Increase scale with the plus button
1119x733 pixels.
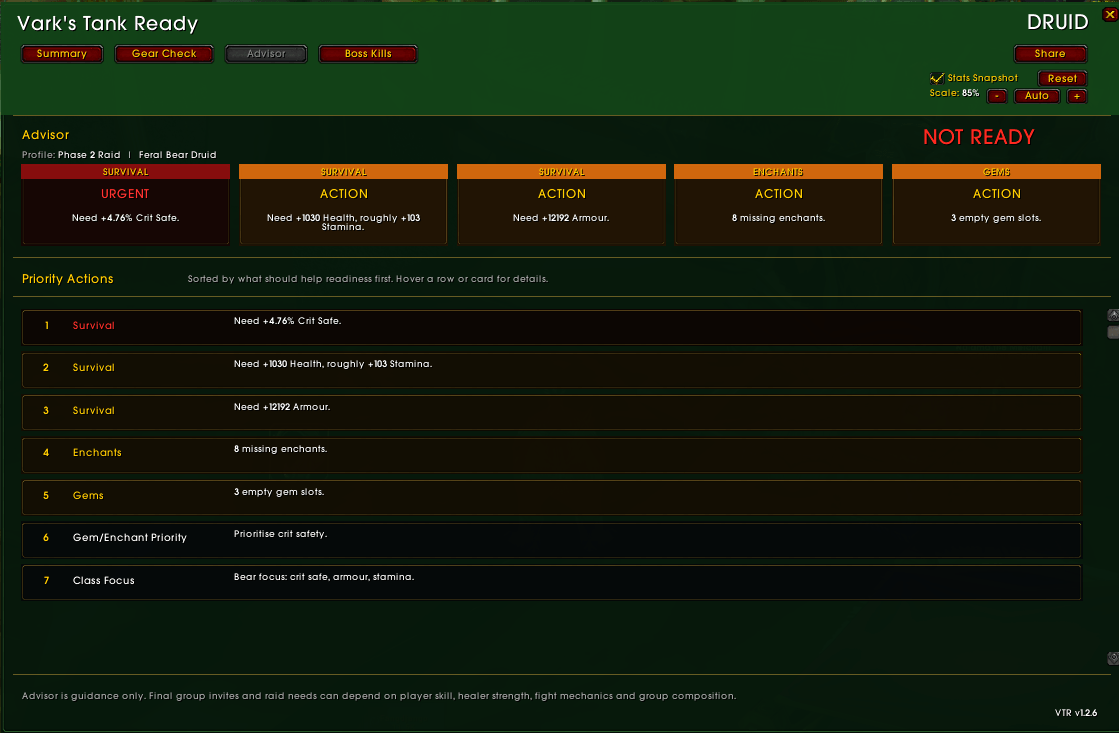pyautogui.click(x=1077, y=96)
